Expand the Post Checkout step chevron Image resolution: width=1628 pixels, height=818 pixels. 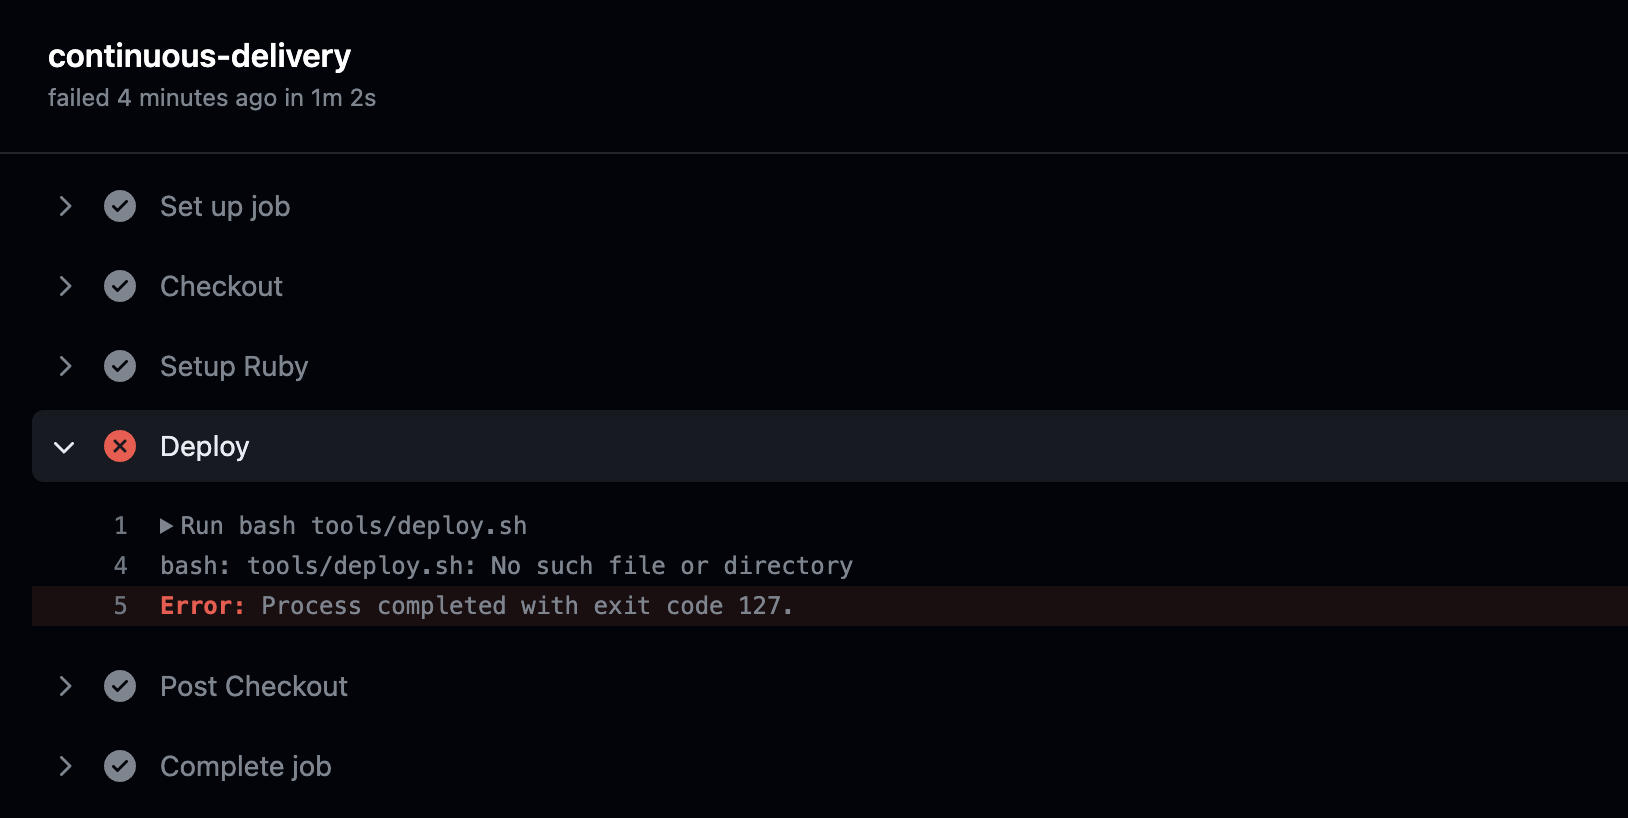[65, 686]
